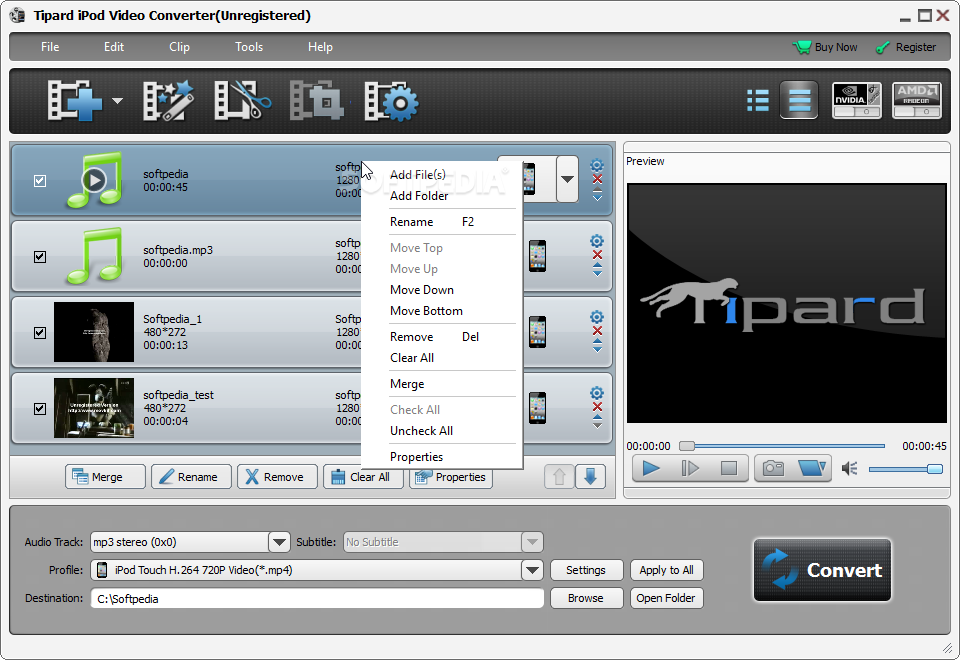The height and width of the screenshot is (660, 960).
Task: Toggle NVIDIA acceleration switch
Action: tap(857, 100)
